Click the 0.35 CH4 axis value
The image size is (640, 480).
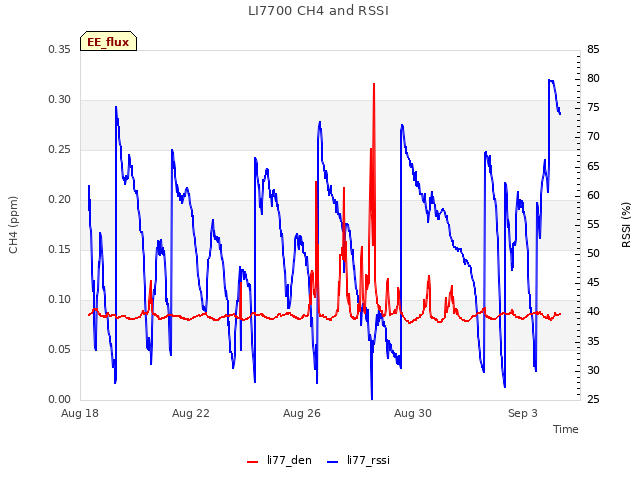[60, 50]
